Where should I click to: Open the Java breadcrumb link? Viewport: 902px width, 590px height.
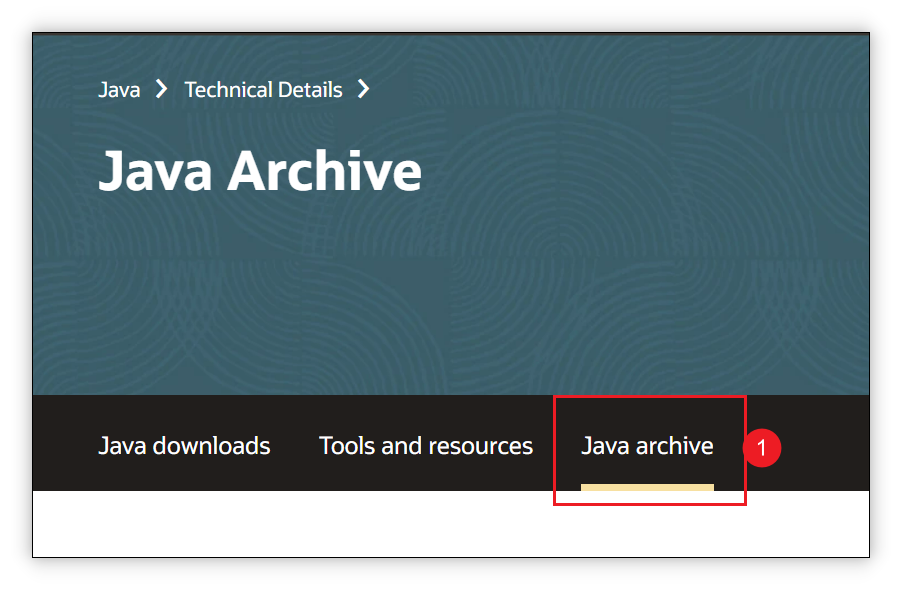coord(119,90)
